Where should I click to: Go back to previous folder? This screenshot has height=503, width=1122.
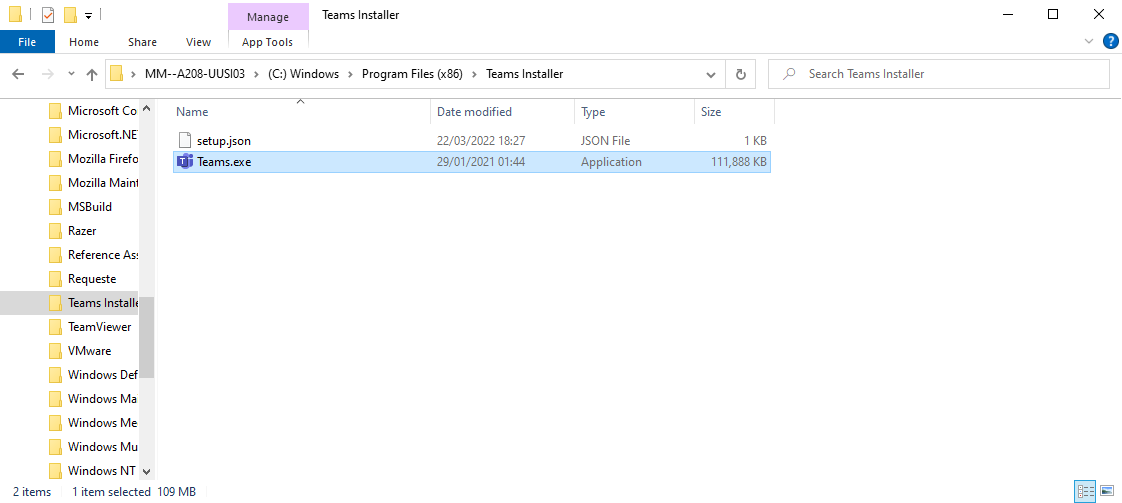19,74
